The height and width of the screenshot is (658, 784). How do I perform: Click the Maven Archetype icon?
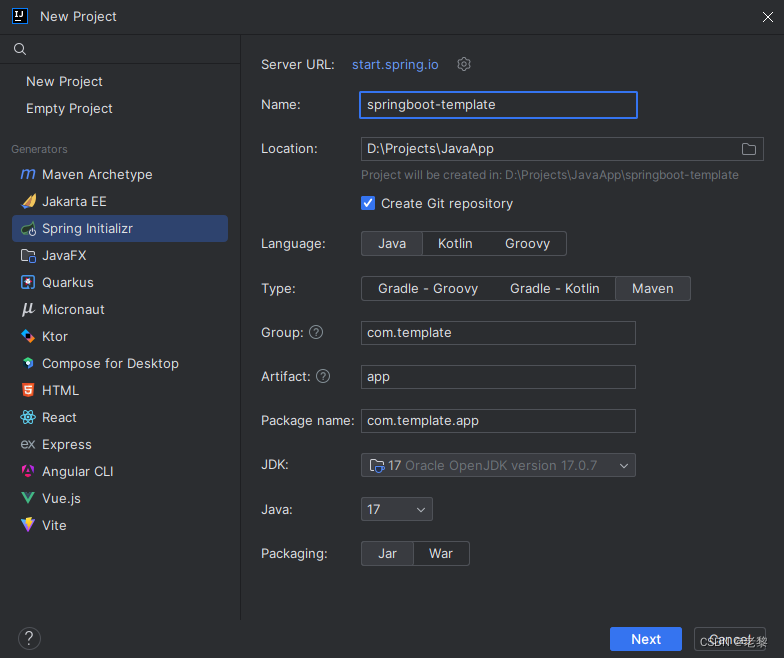[28, 174]
